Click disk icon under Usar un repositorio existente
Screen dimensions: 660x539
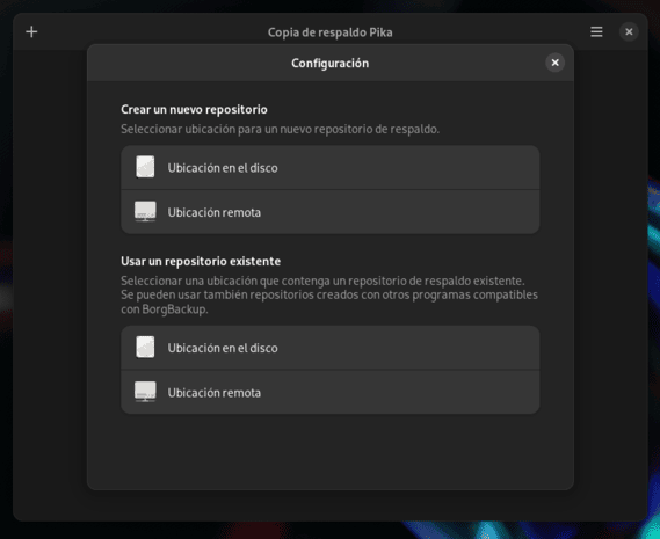(x=145, y=347)
